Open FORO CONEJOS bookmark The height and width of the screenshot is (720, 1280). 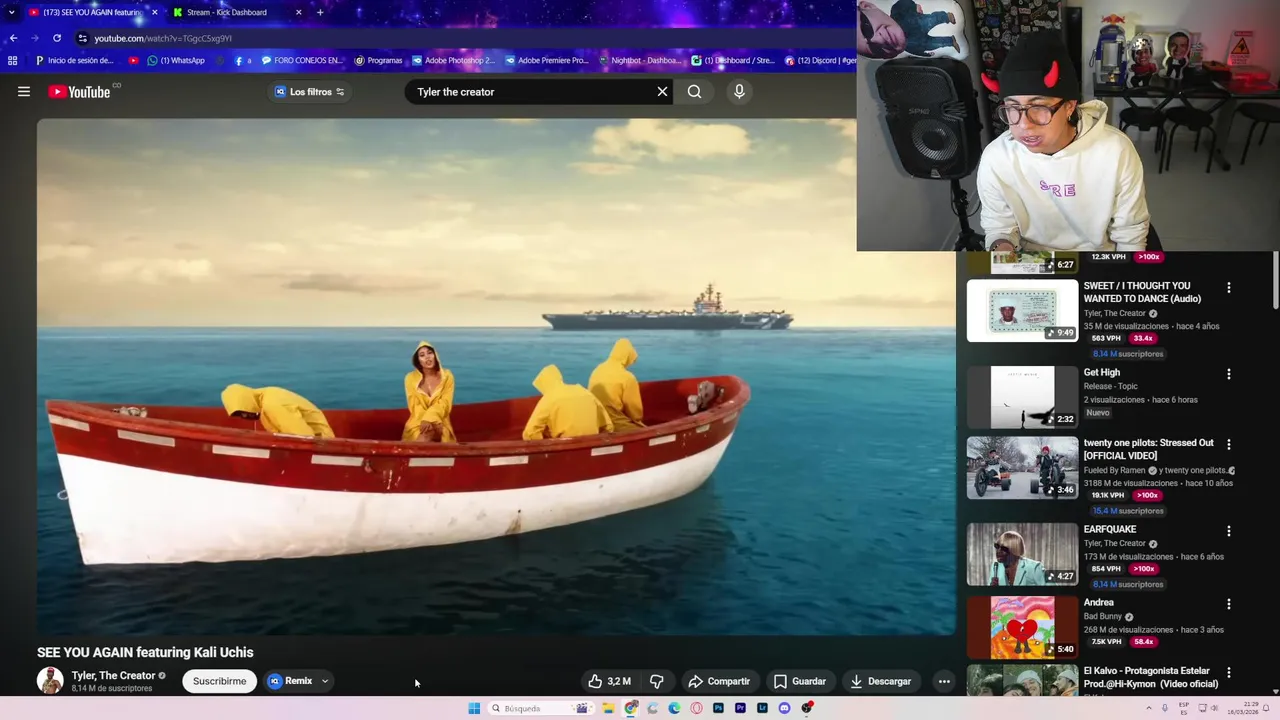pyautogui.click(x=301, y=60)
